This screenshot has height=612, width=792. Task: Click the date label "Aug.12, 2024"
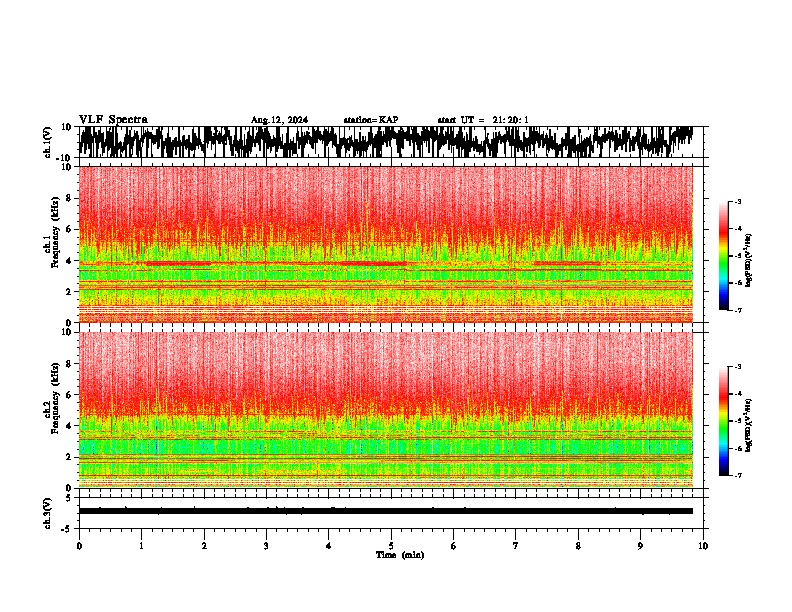coord(279,120)
